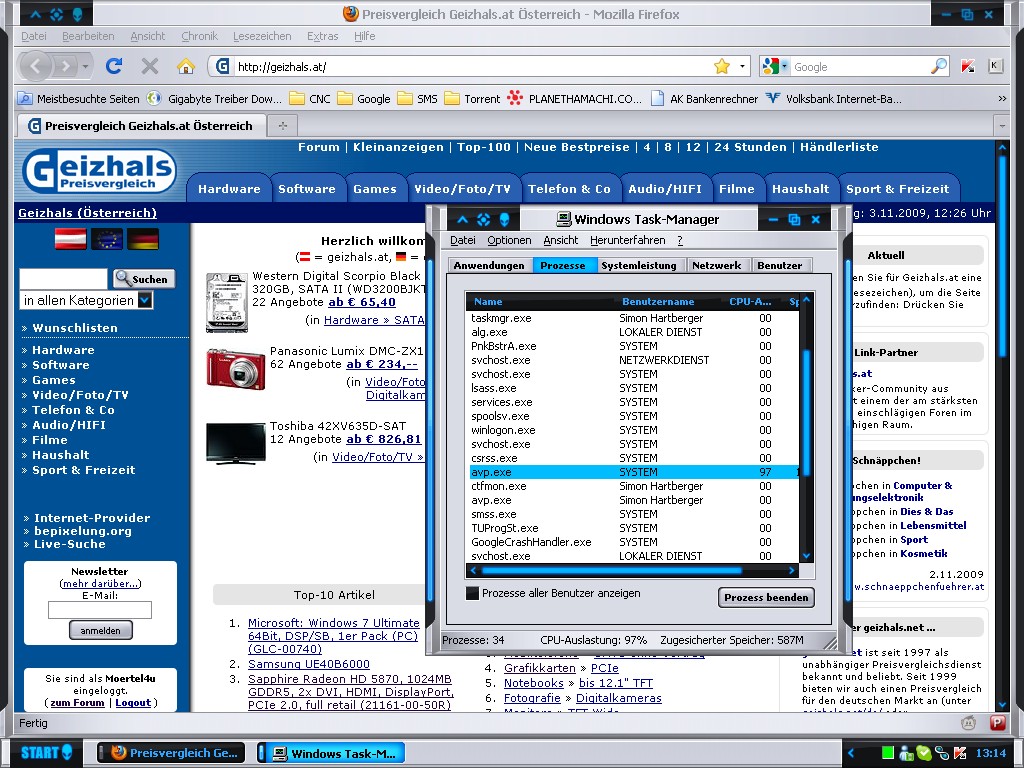The height and width of the screenshot is (768, 1024).
Task: Bookmark this page with the star icon
Action: [722, 66]
